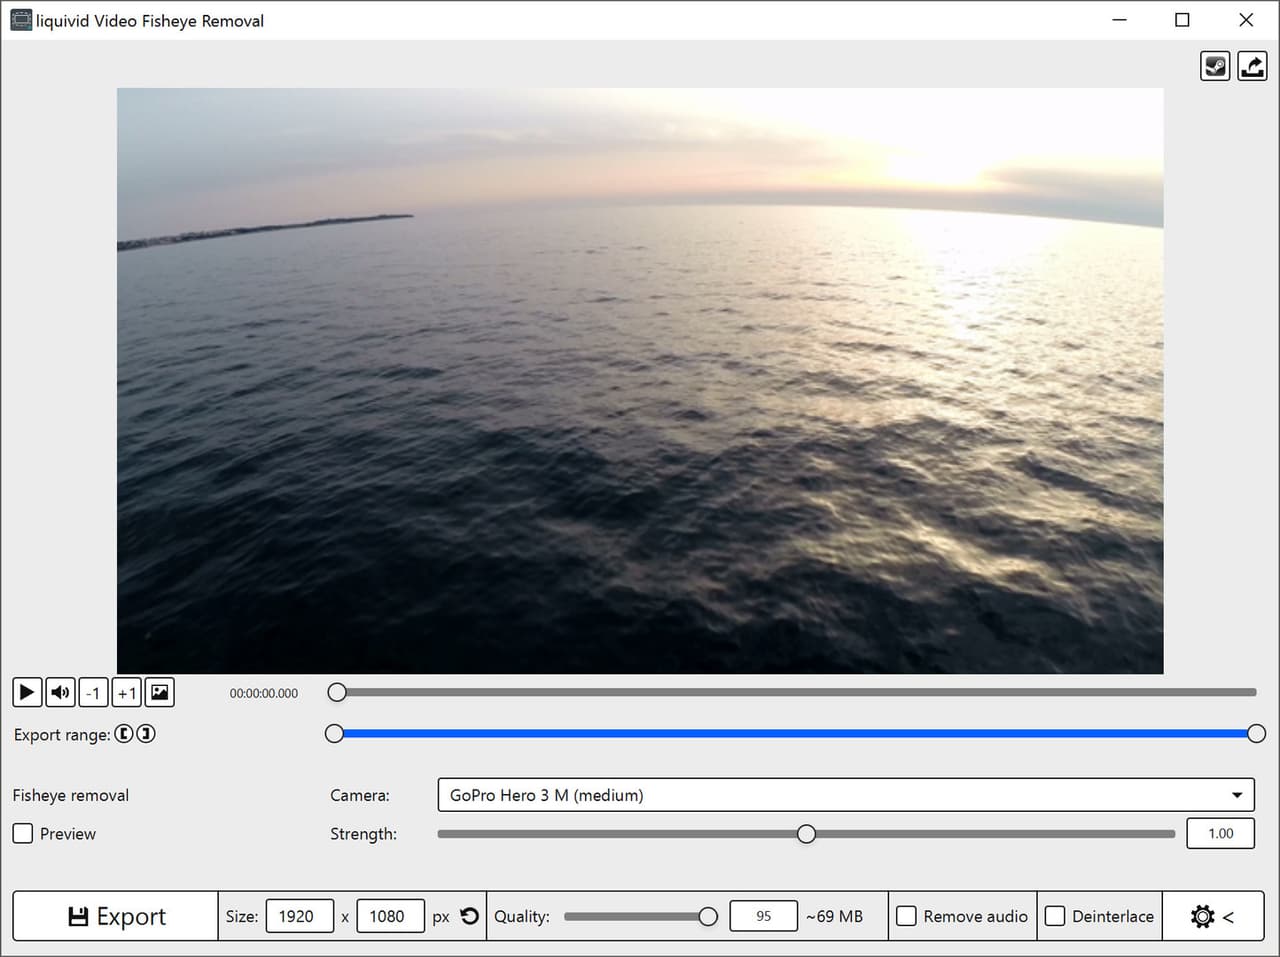Click the width field showing 1920
The image size is (1280, 957).
pyautogui.click(x=300, y=916)
